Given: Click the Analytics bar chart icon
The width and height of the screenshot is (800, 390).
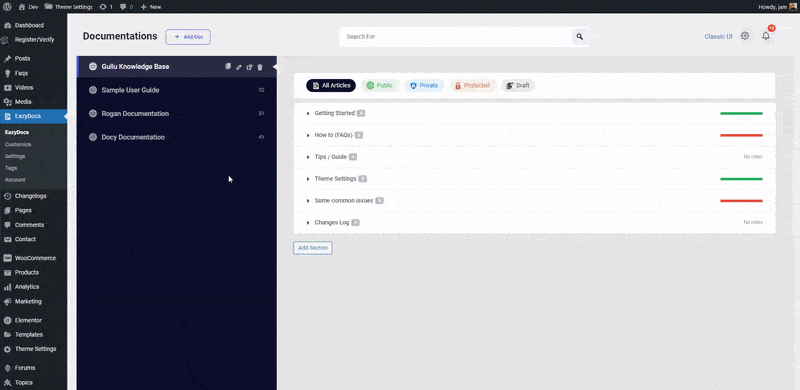Looking at the screenshot, I should [8, 287].
